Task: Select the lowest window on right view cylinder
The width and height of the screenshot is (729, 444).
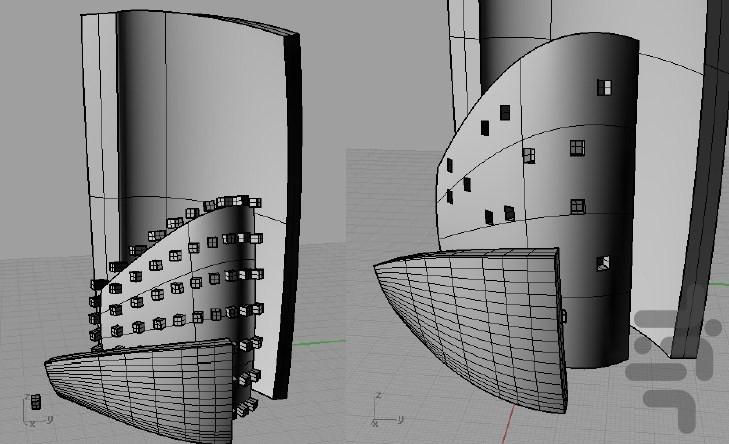Action: (603, 263)
